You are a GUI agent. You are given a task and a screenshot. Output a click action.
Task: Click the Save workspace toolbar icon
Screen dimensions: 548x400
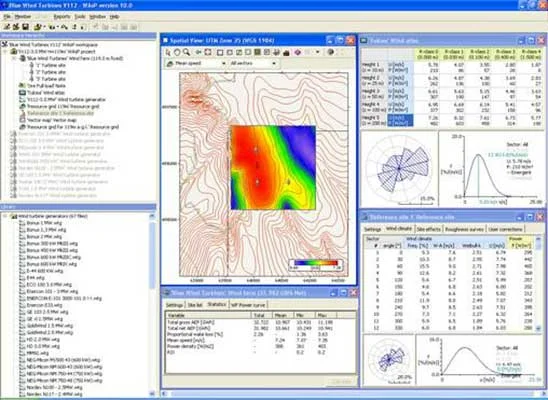(x=25, y=27)
